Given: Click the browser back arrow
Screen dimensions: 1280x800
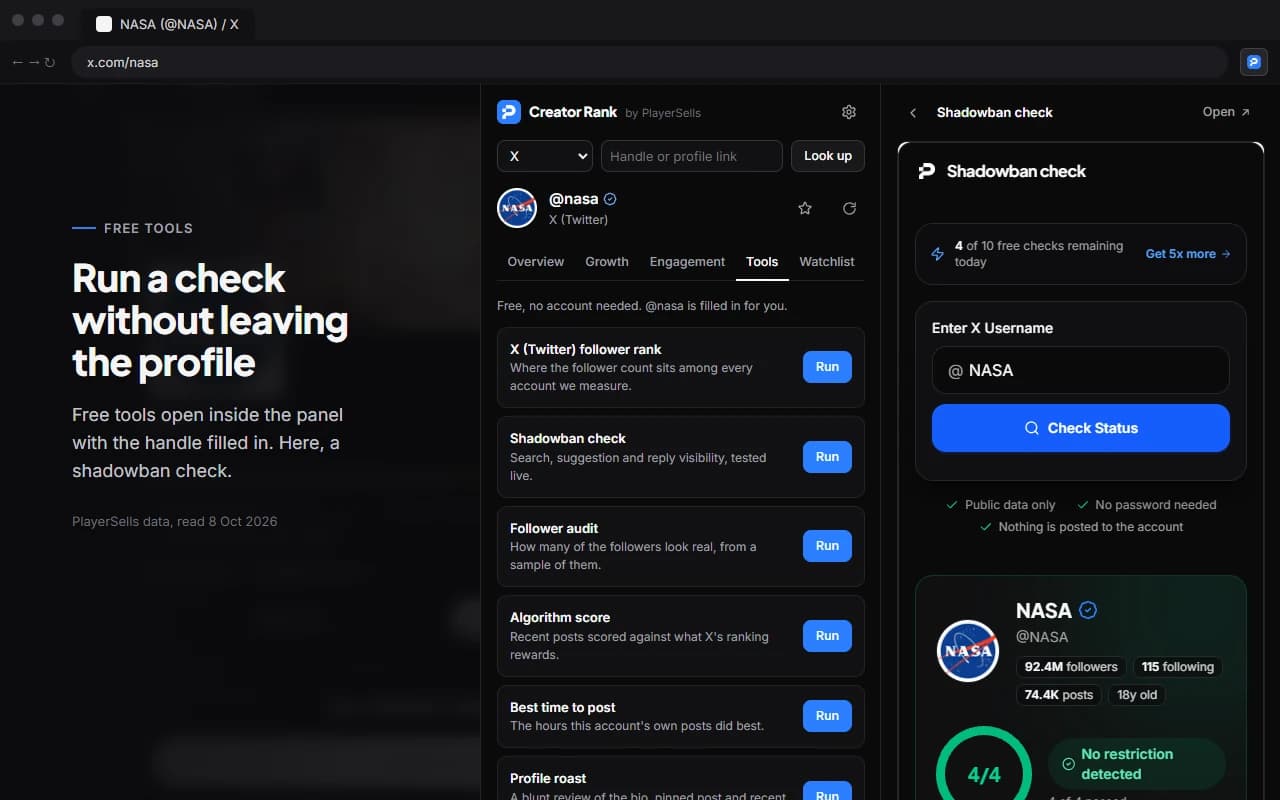Looking at the screenshot, I should (x=17, y=62).
